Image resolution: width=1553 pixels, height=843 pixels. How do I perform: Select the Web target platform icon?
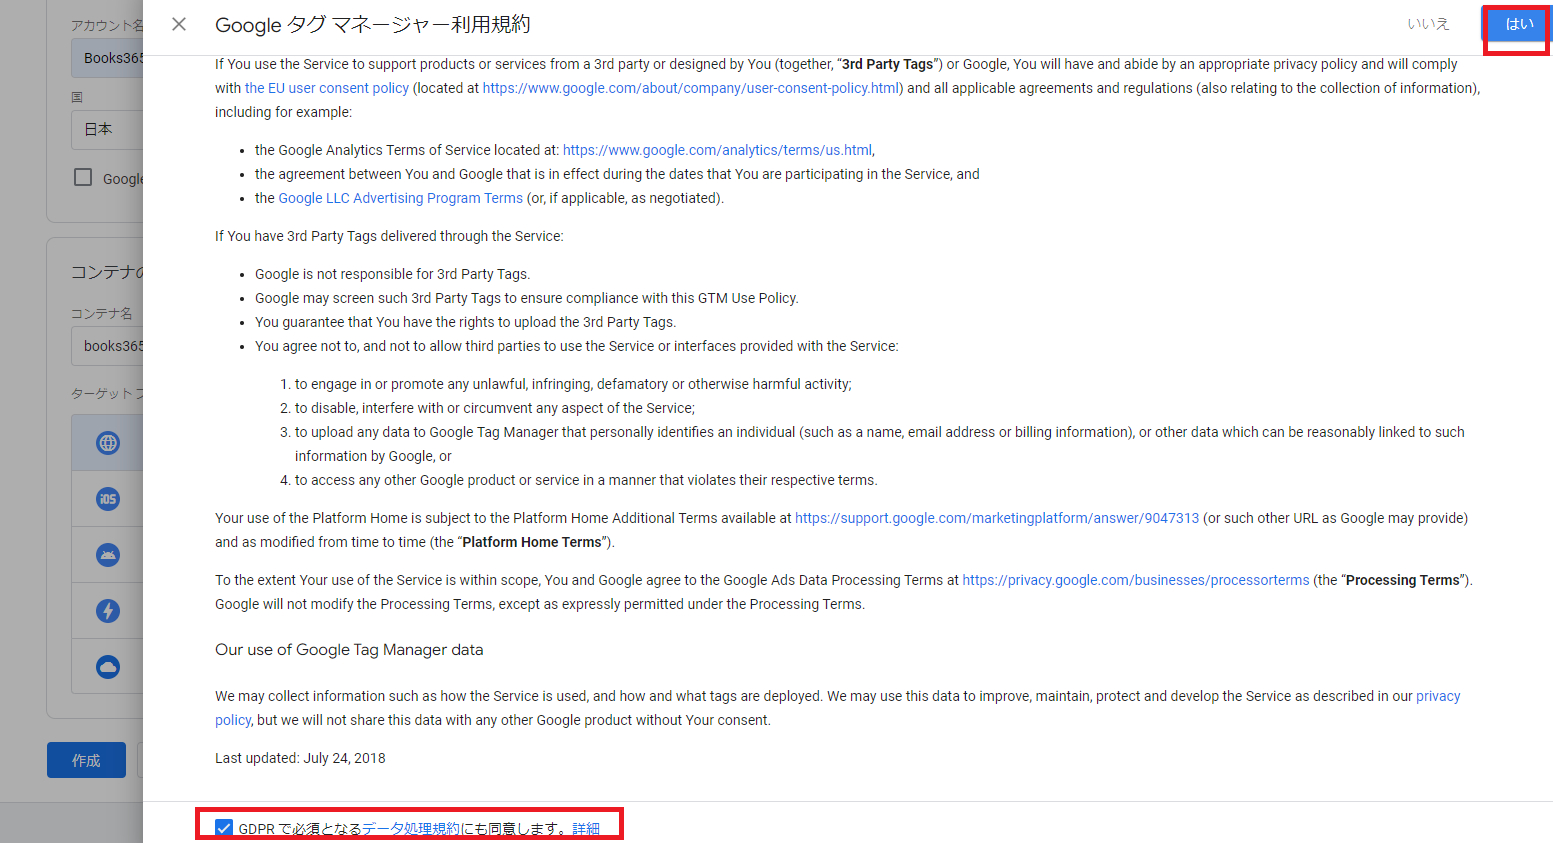108,443
